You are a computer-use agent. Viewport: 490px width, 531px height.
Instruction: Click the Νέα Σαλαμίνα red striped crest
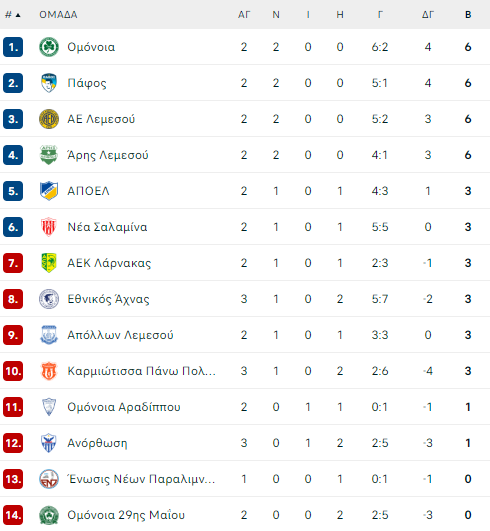[49, 227]
